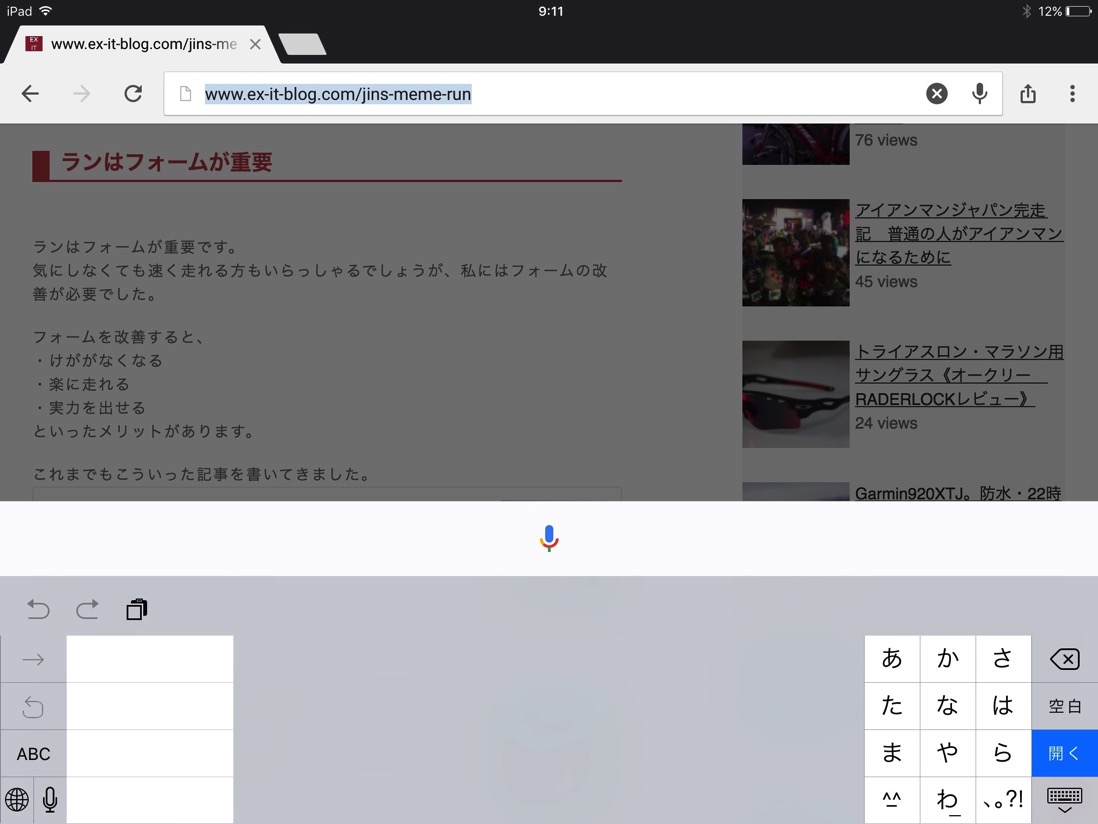1098x824 pixels.
Task: Open the share menu icon
Action: coord(1027,93)
